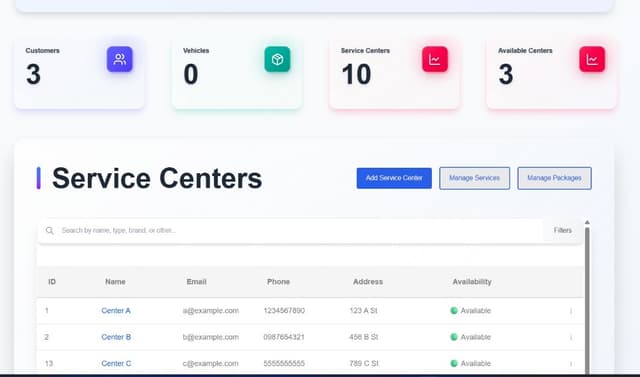640x377 pixels.
Task: Open Manage Packages
Action: (x=554, y=178)
